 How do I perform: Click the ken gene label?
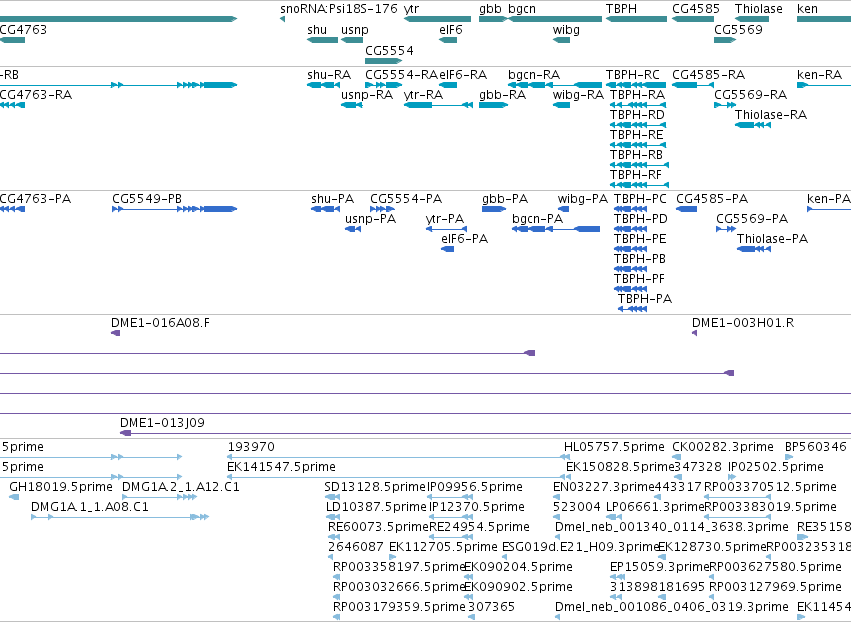tap(807, 9)
